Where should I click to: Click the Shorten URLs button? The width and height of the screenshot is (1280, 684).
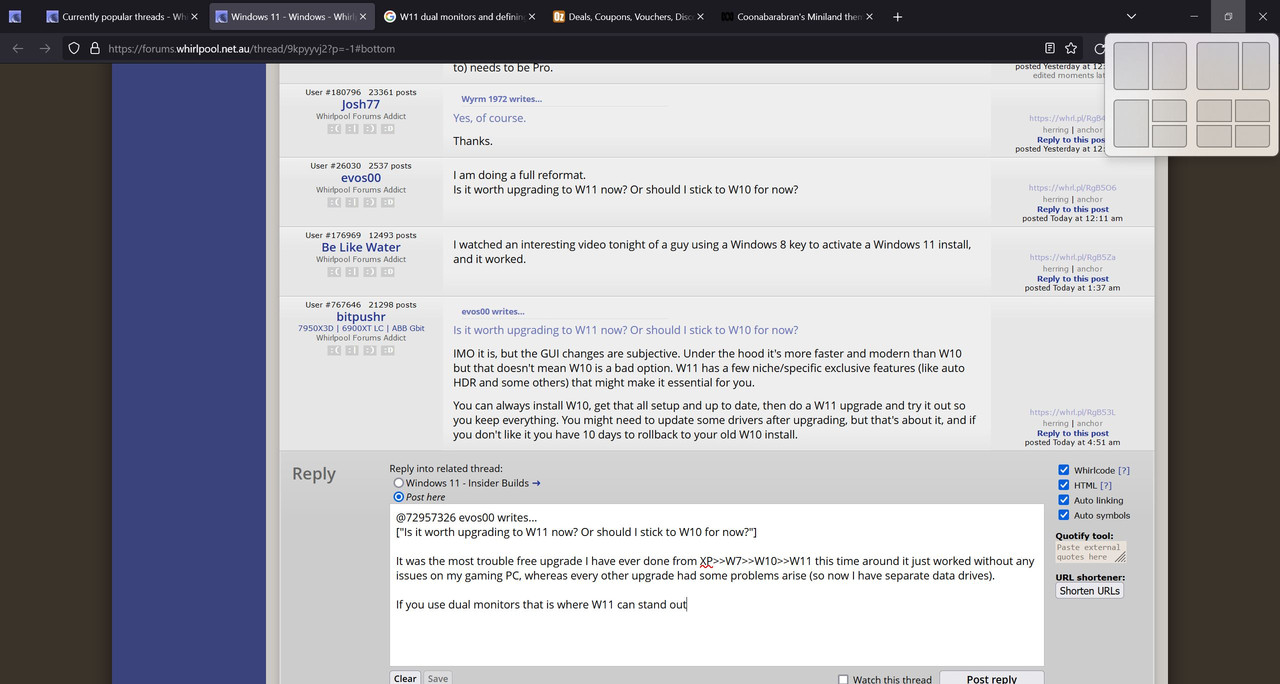click(1090, 591)
